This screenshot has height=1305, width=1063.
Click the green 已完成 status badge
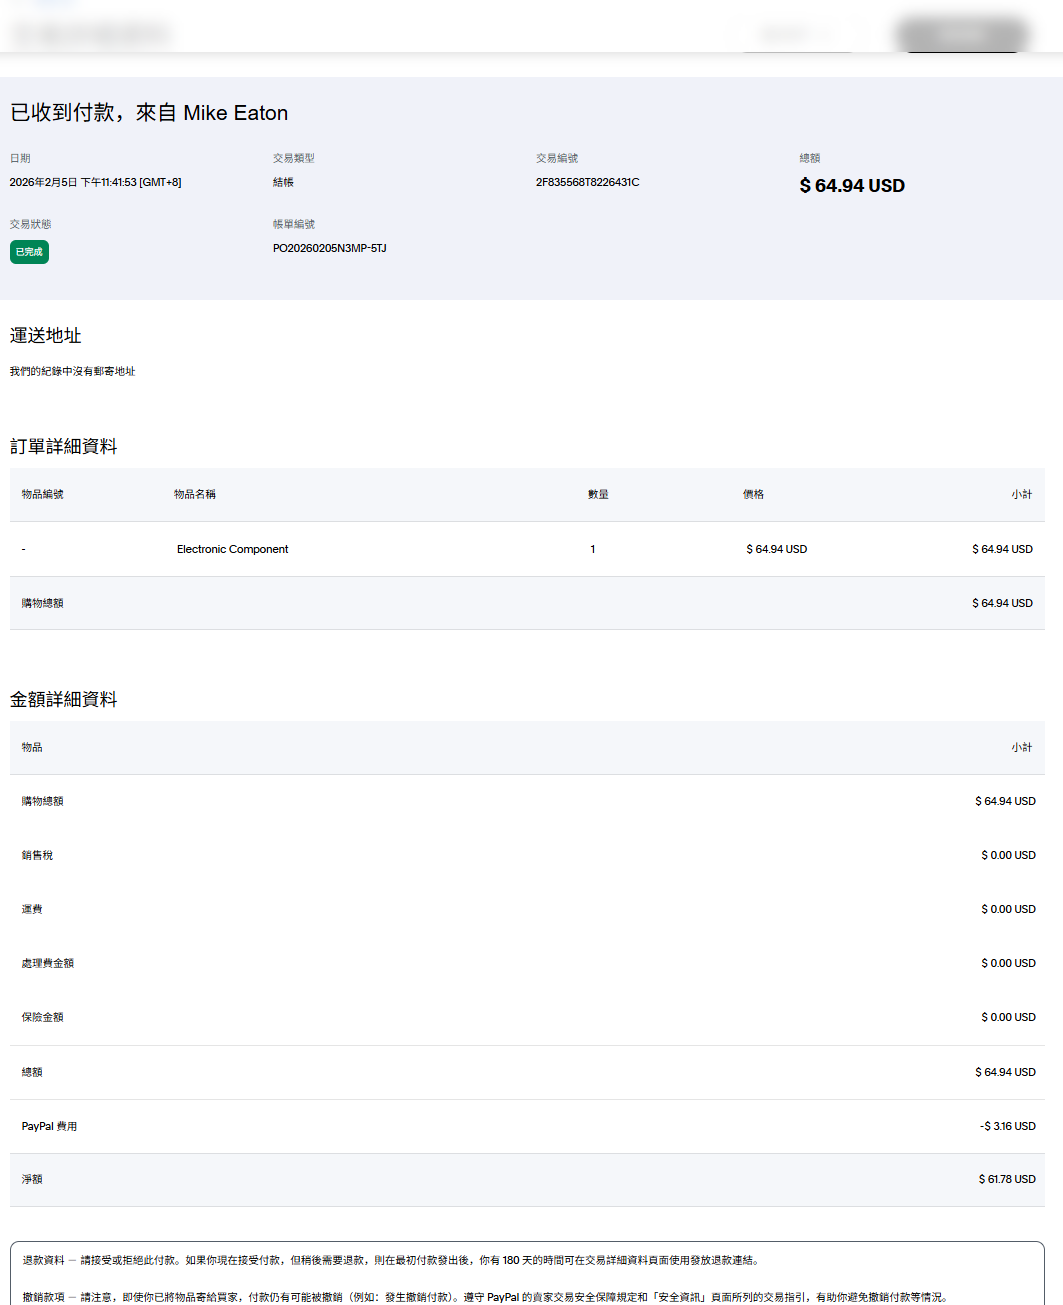29,252
